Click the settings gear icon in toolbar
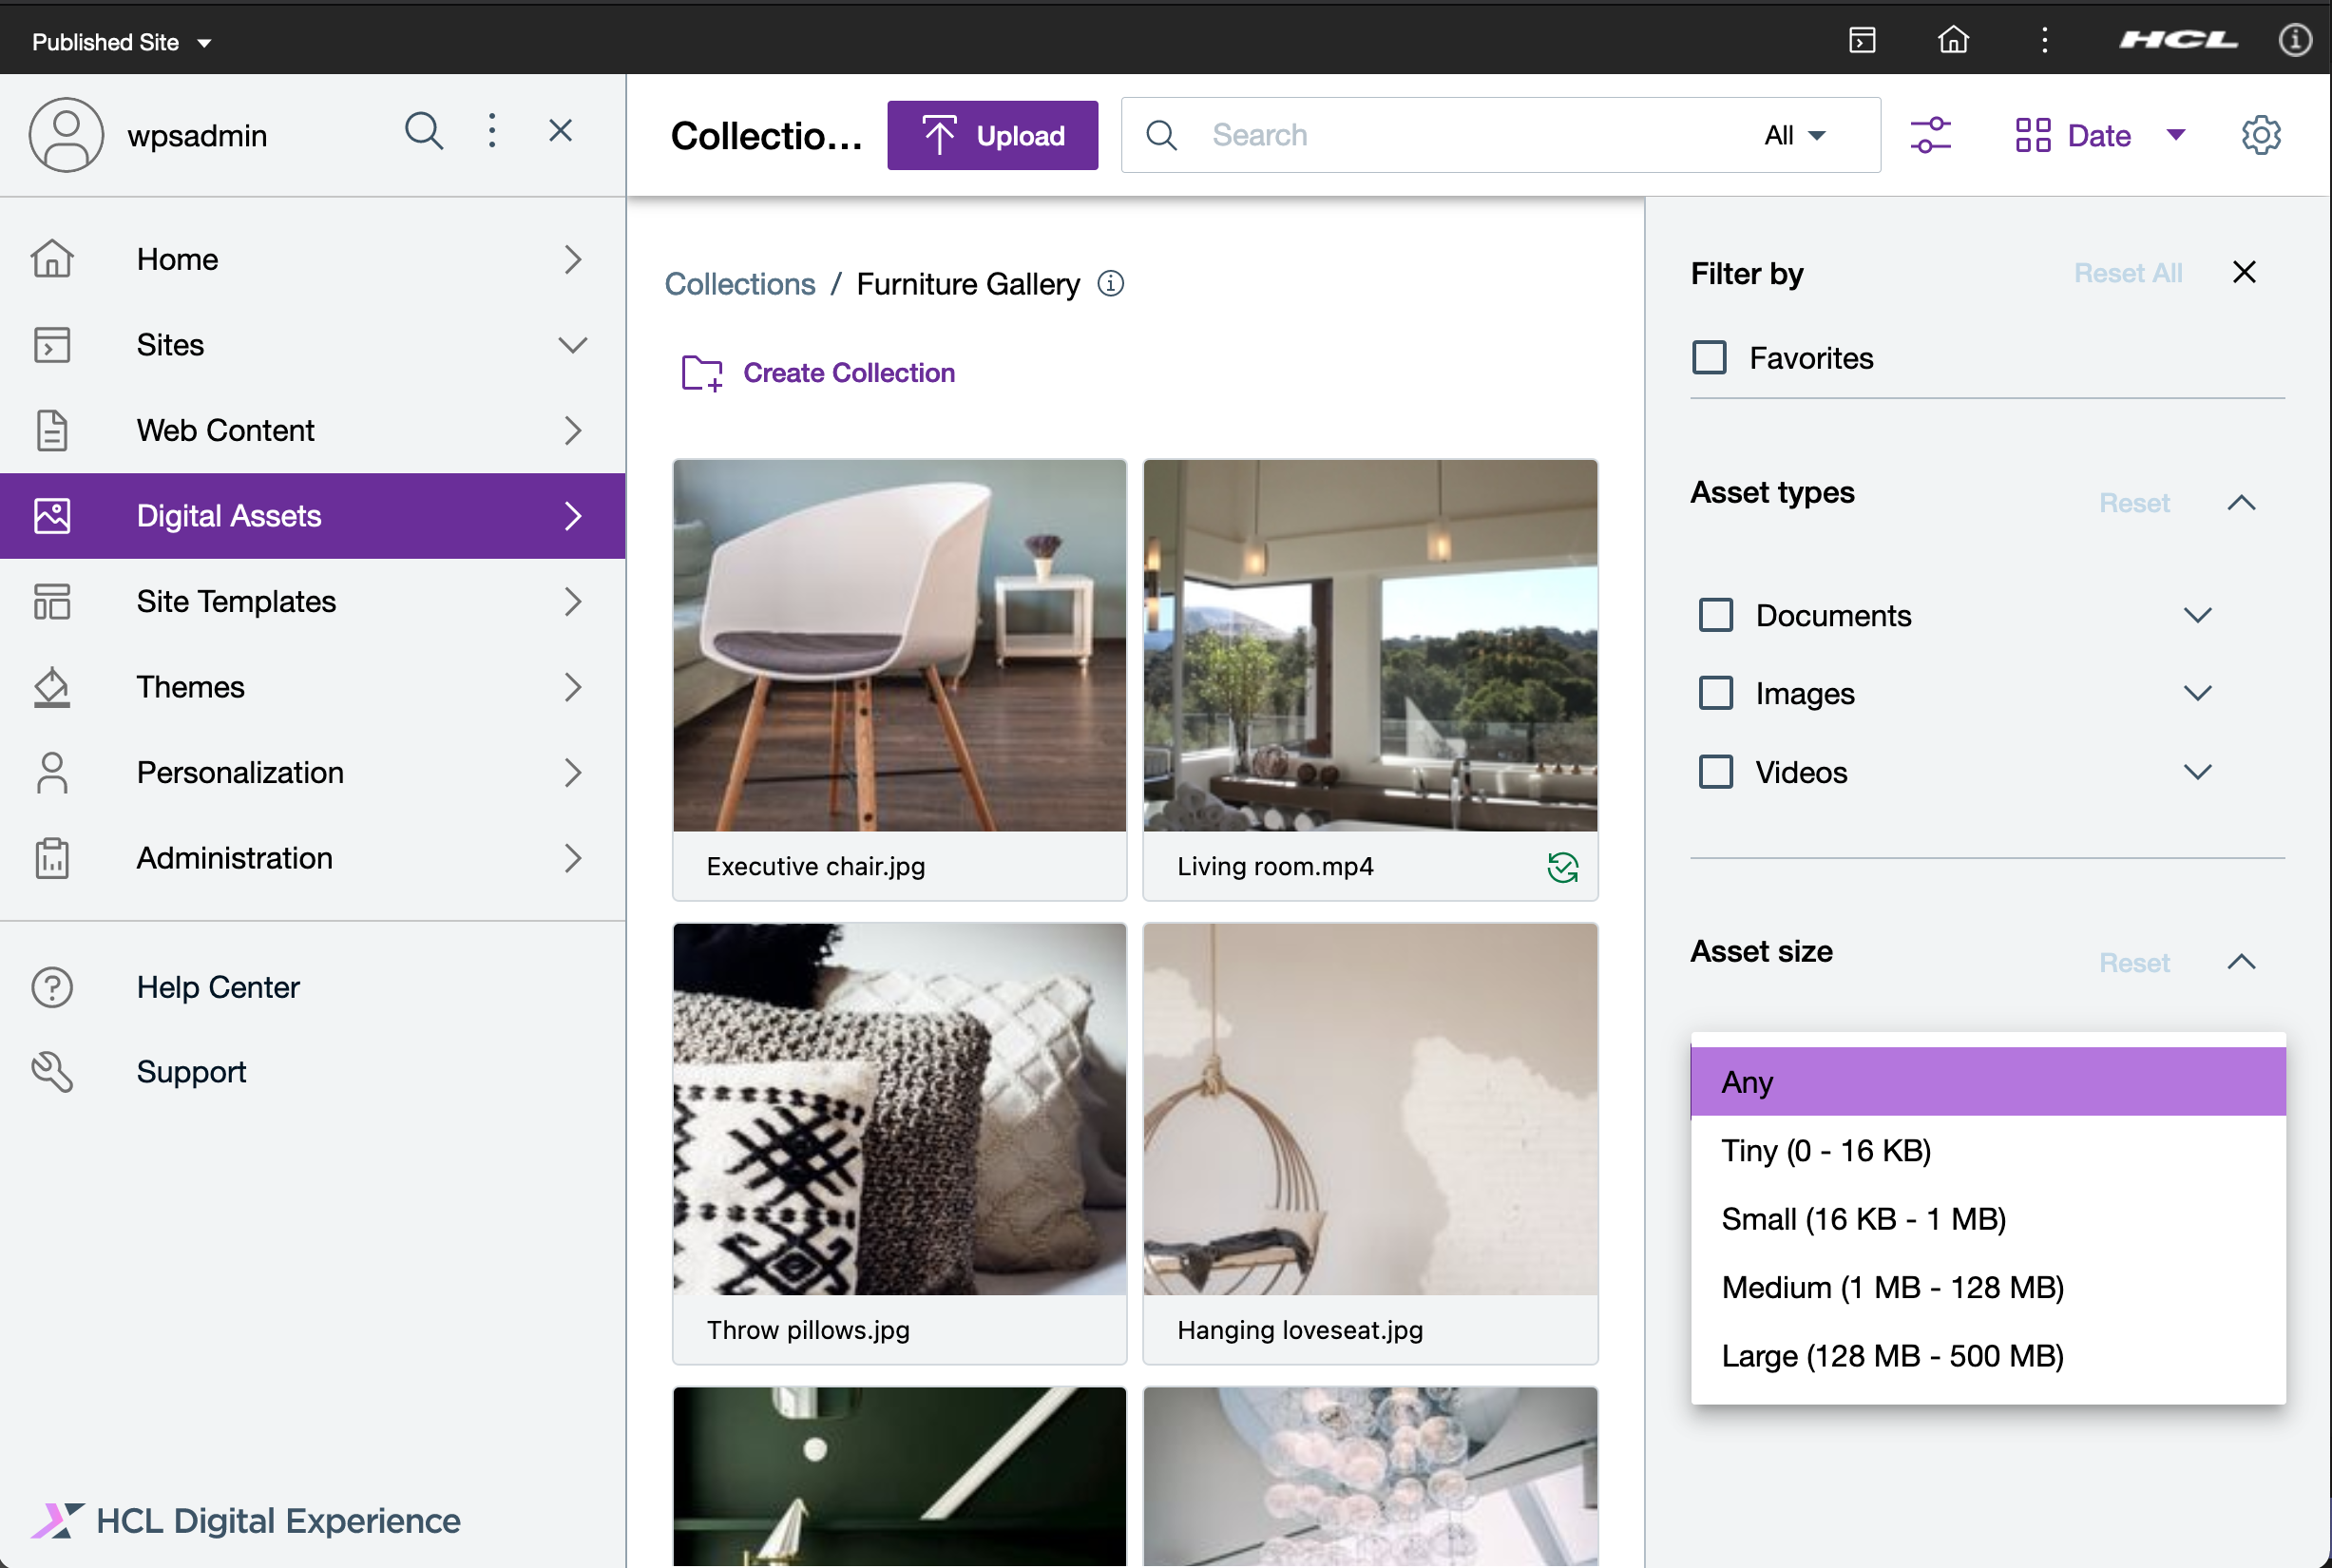The width and height of the screenshot is (2332, 1568). [x=2261, y=135]
